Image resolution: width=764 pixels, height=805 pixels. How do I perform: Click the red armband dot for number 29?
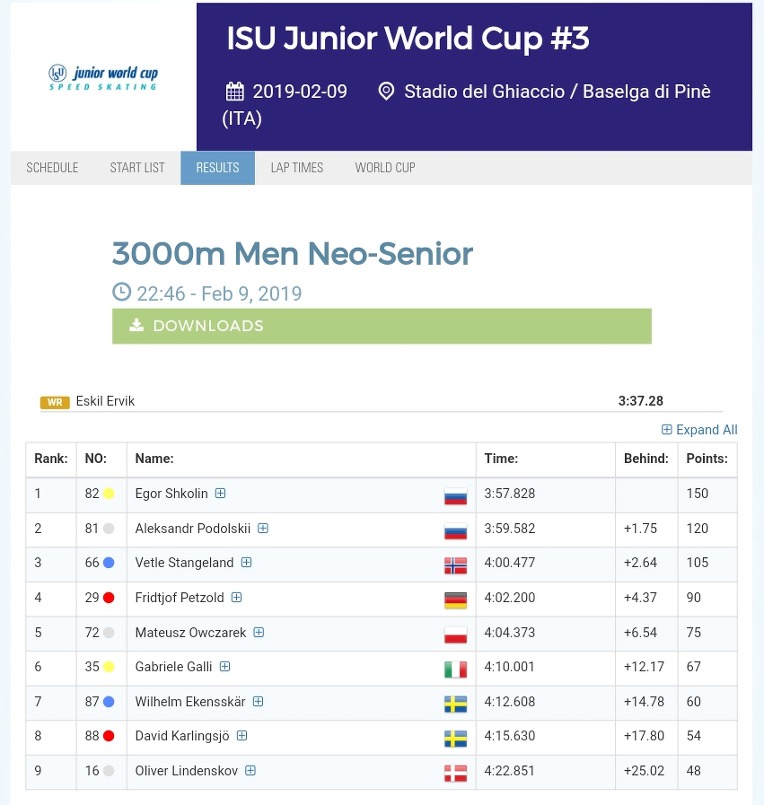click(x=108, y=598)
